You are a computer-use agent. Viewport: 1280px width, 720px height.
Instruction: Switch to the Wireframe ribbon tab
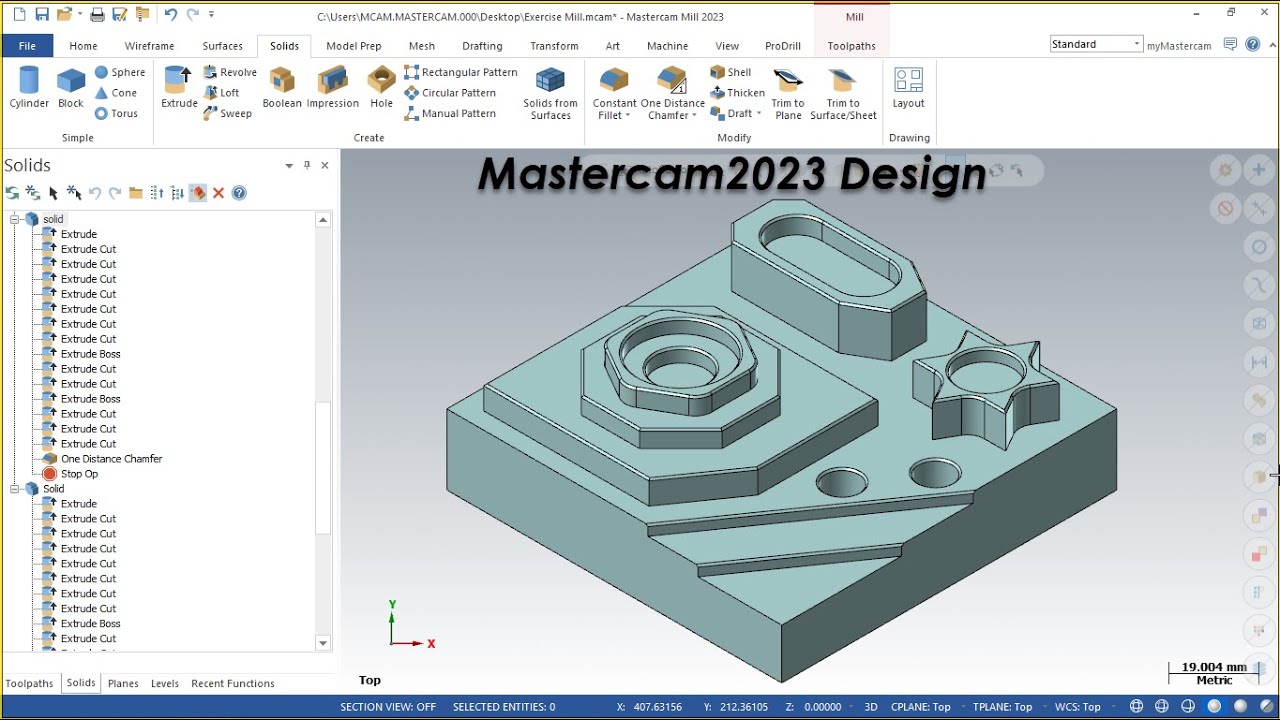tap(149, 46)
